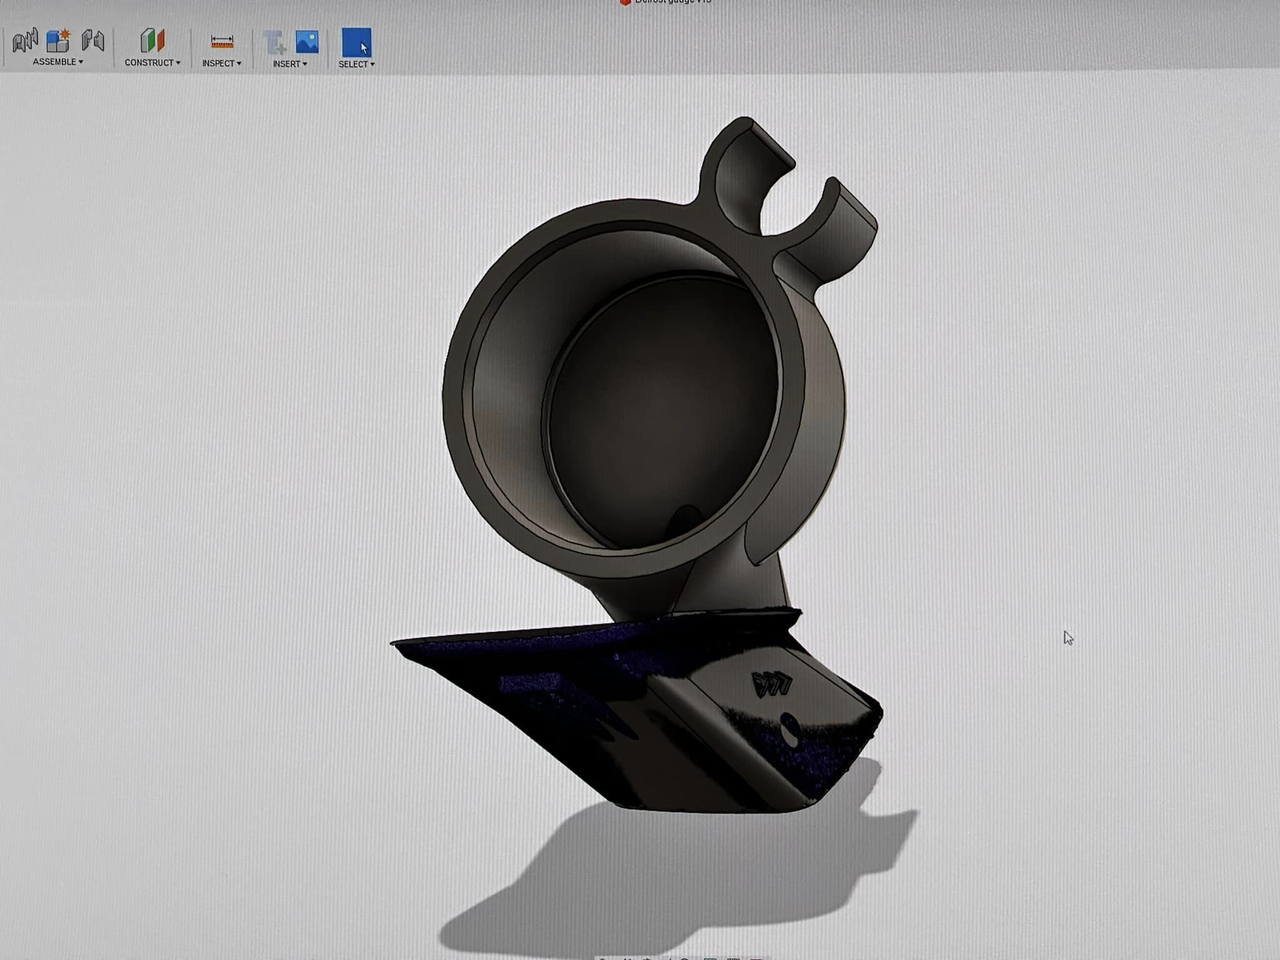Screen dimensions: 1280x960
Task: Expand the CONSTRUCT dropdown menu
Action: tap(153, 63)
